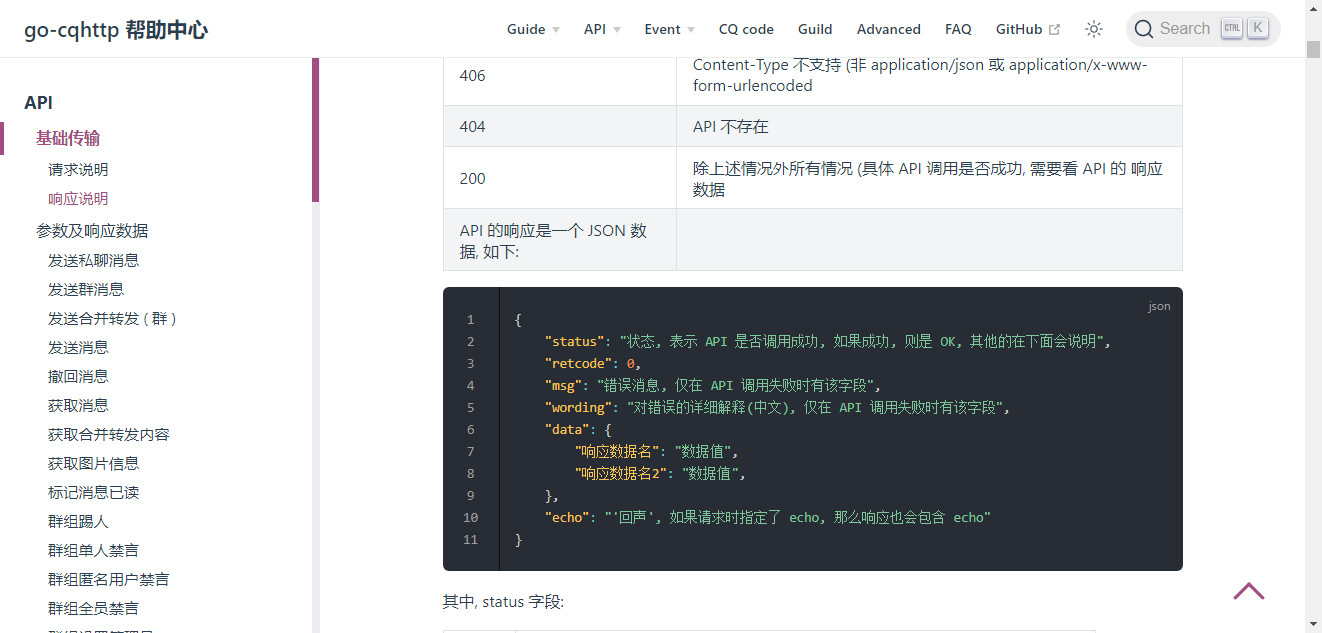Click the go-cqhttp 帮助中心 site title

(116, 30)
